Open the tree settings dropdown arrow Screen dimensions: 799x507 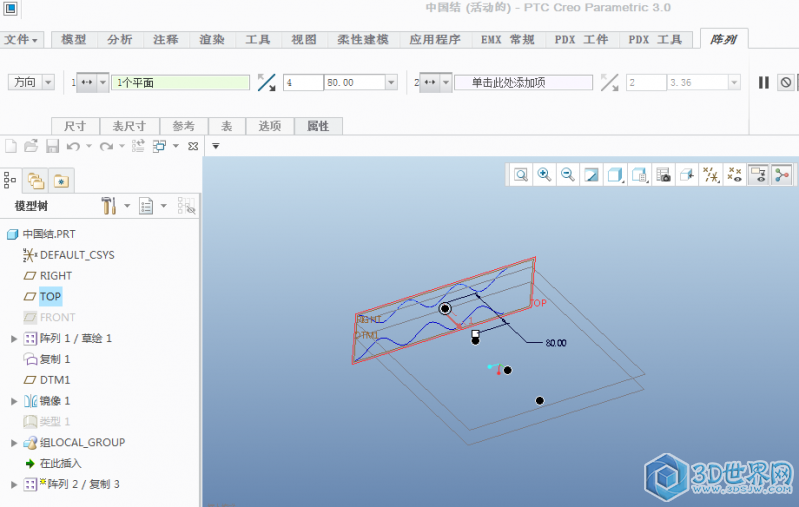127,206
